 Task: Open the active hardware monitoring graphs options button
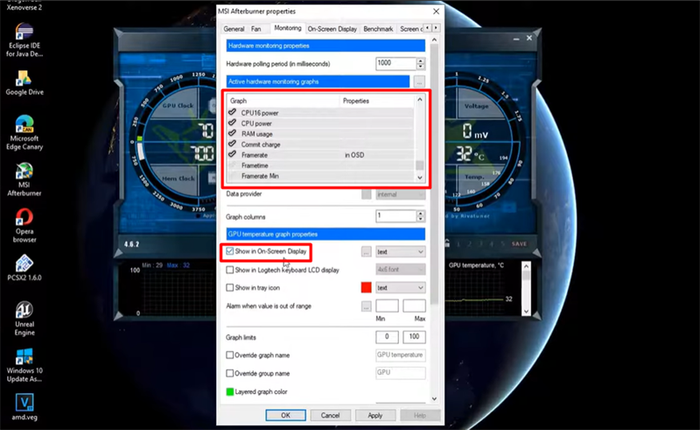(419, 82)
